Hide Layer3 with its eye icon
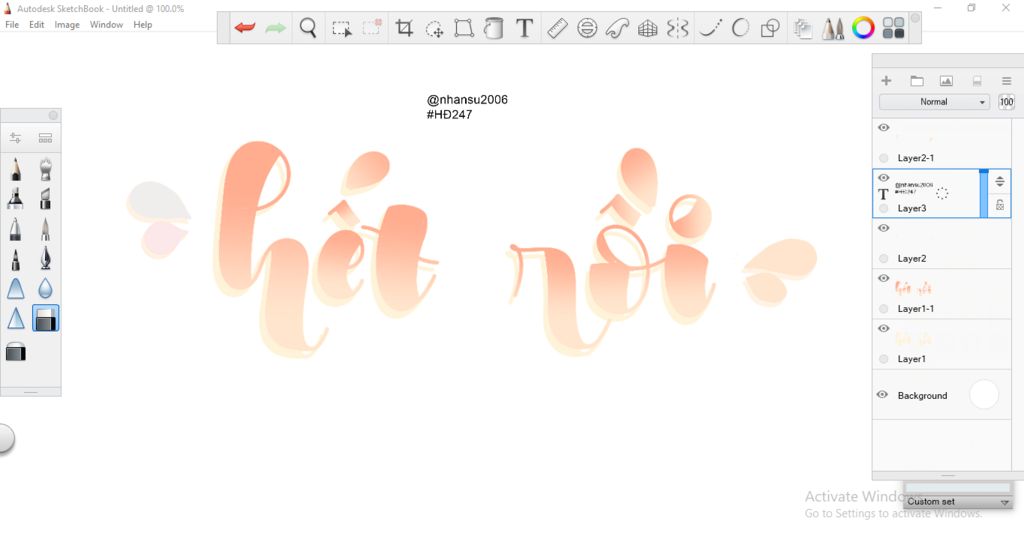The image size is (1024, 545). 884,178
